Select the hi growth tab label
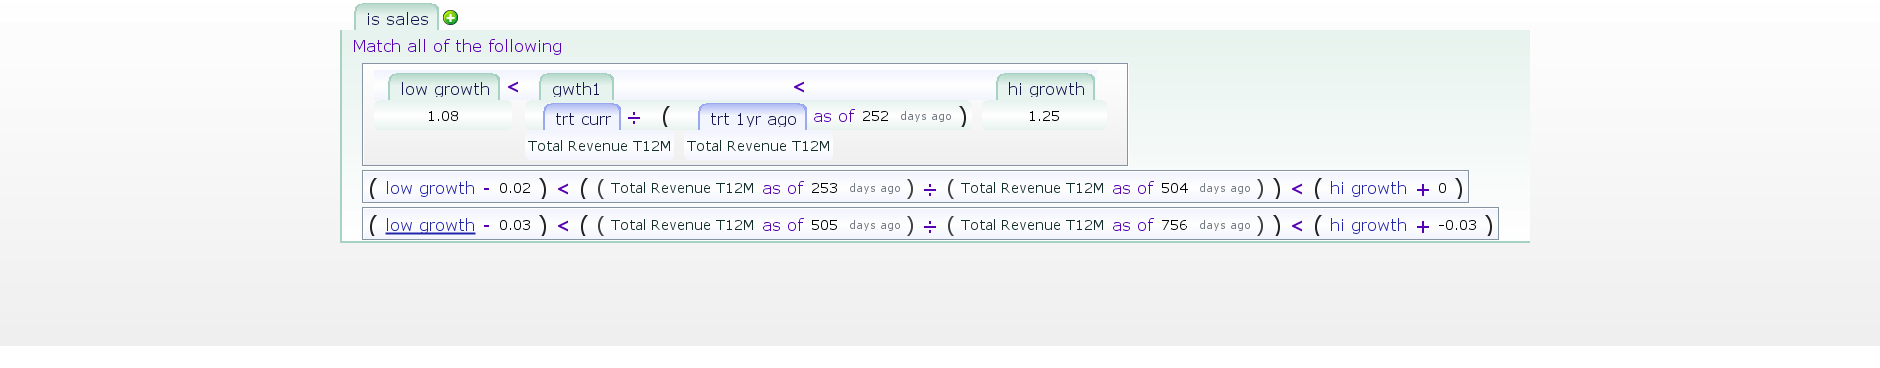 tap(1045, 89)
